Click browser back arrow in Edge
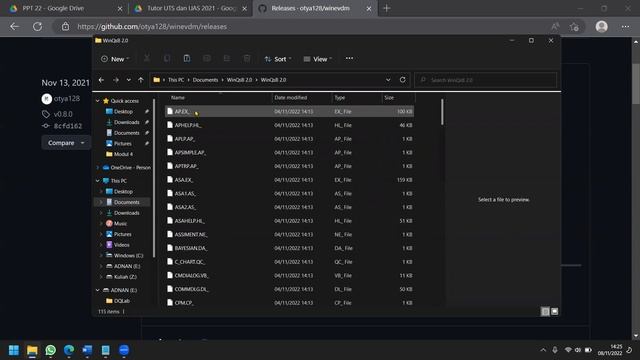 tap(15, 27)
